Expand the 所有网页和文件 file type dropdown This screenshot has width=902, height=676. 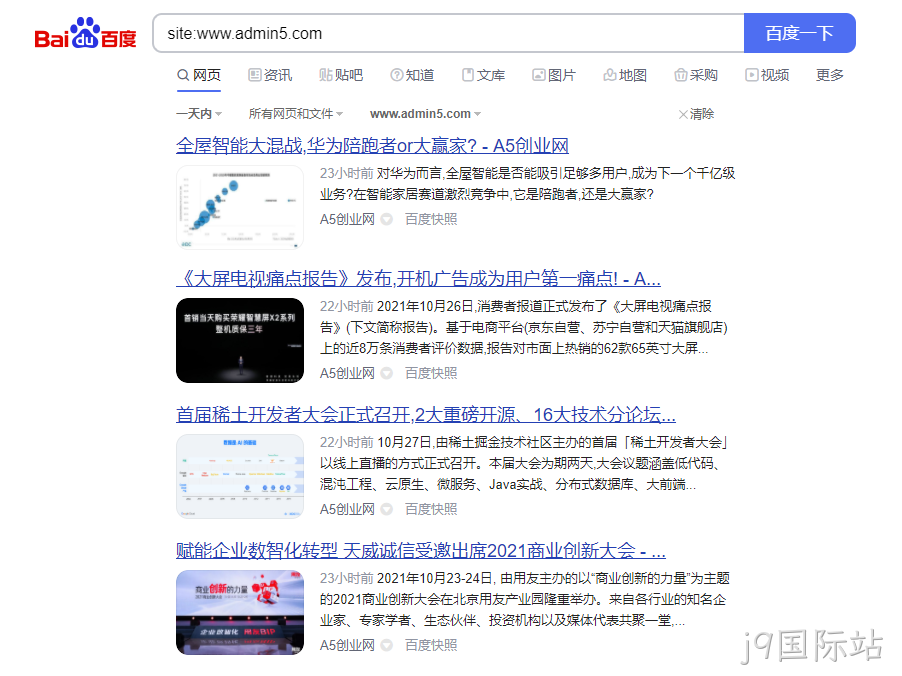[296, 114]
